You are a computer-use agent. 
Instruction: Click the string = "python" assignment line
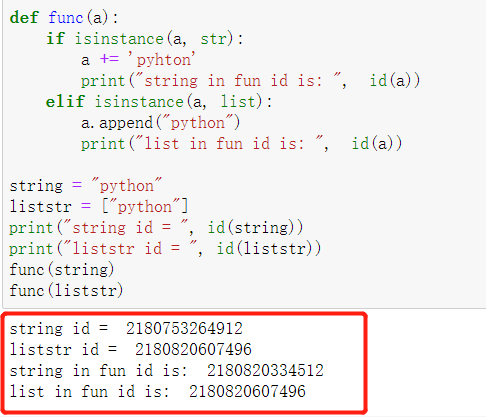coord(86,186)
